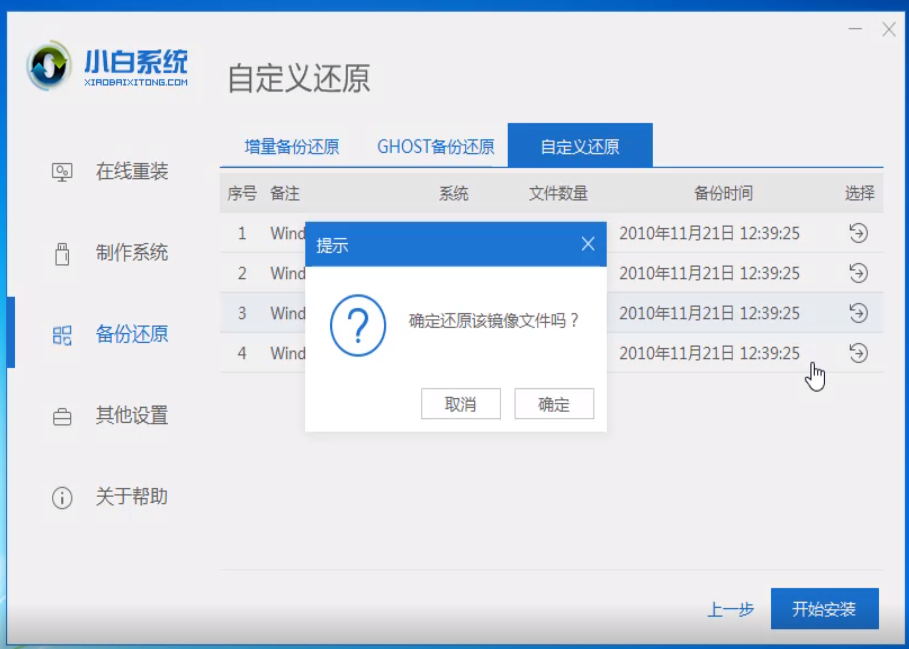Open the 小白系统 logo
The height and width of the screenshot is (649, 909).
coord(107,67)
